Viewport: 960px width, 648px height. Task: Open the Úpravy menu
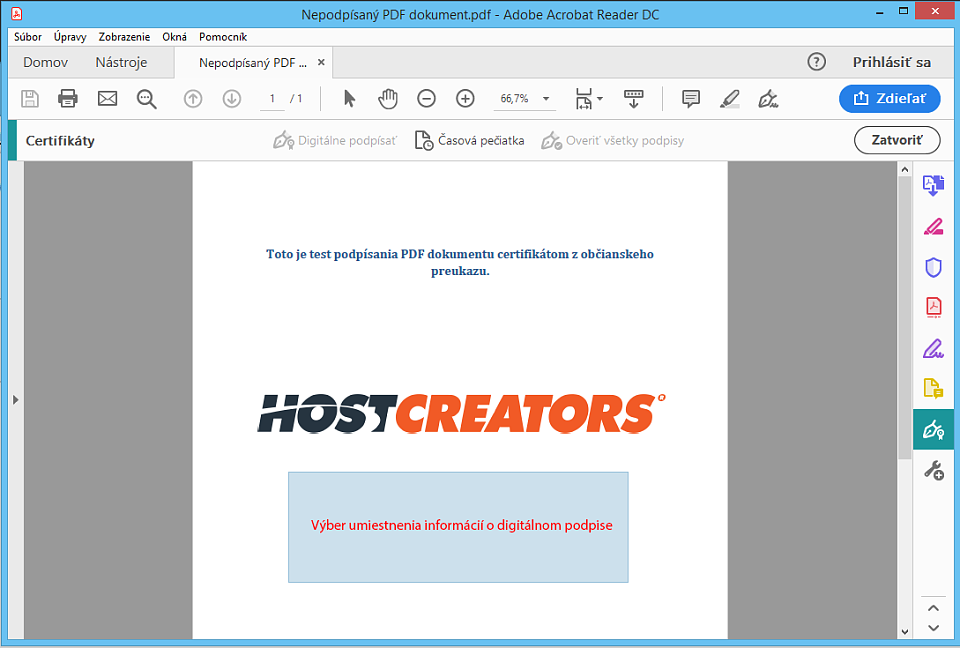(x=70, y=37)
